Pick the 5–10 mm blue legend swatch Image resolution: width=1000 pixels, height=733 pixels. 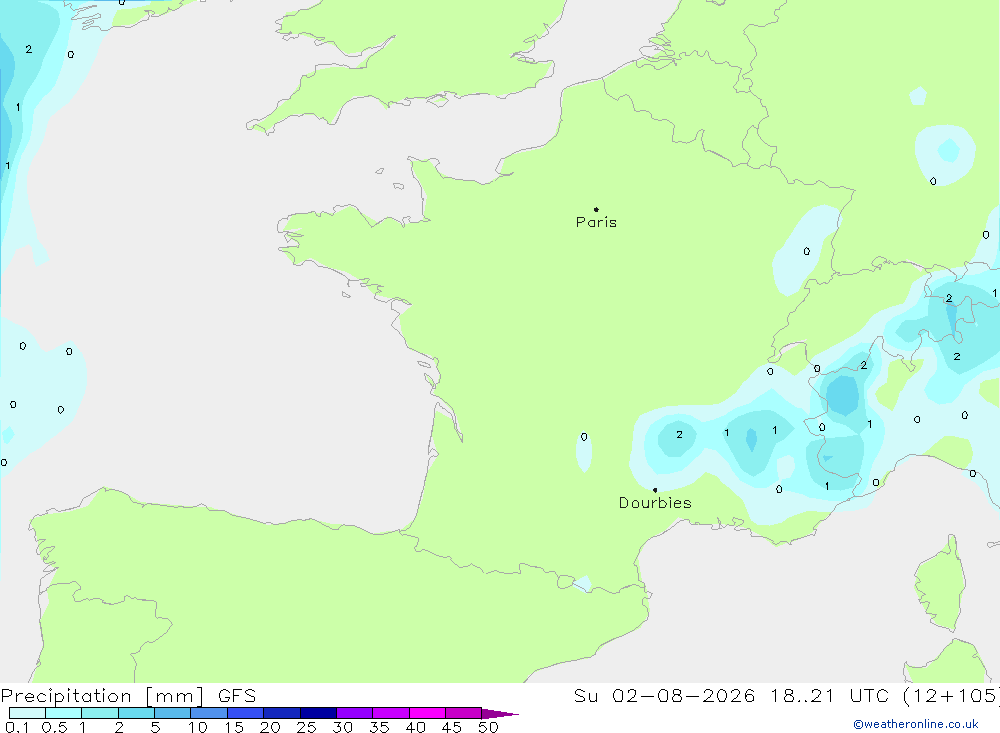[x=173, y=713]
